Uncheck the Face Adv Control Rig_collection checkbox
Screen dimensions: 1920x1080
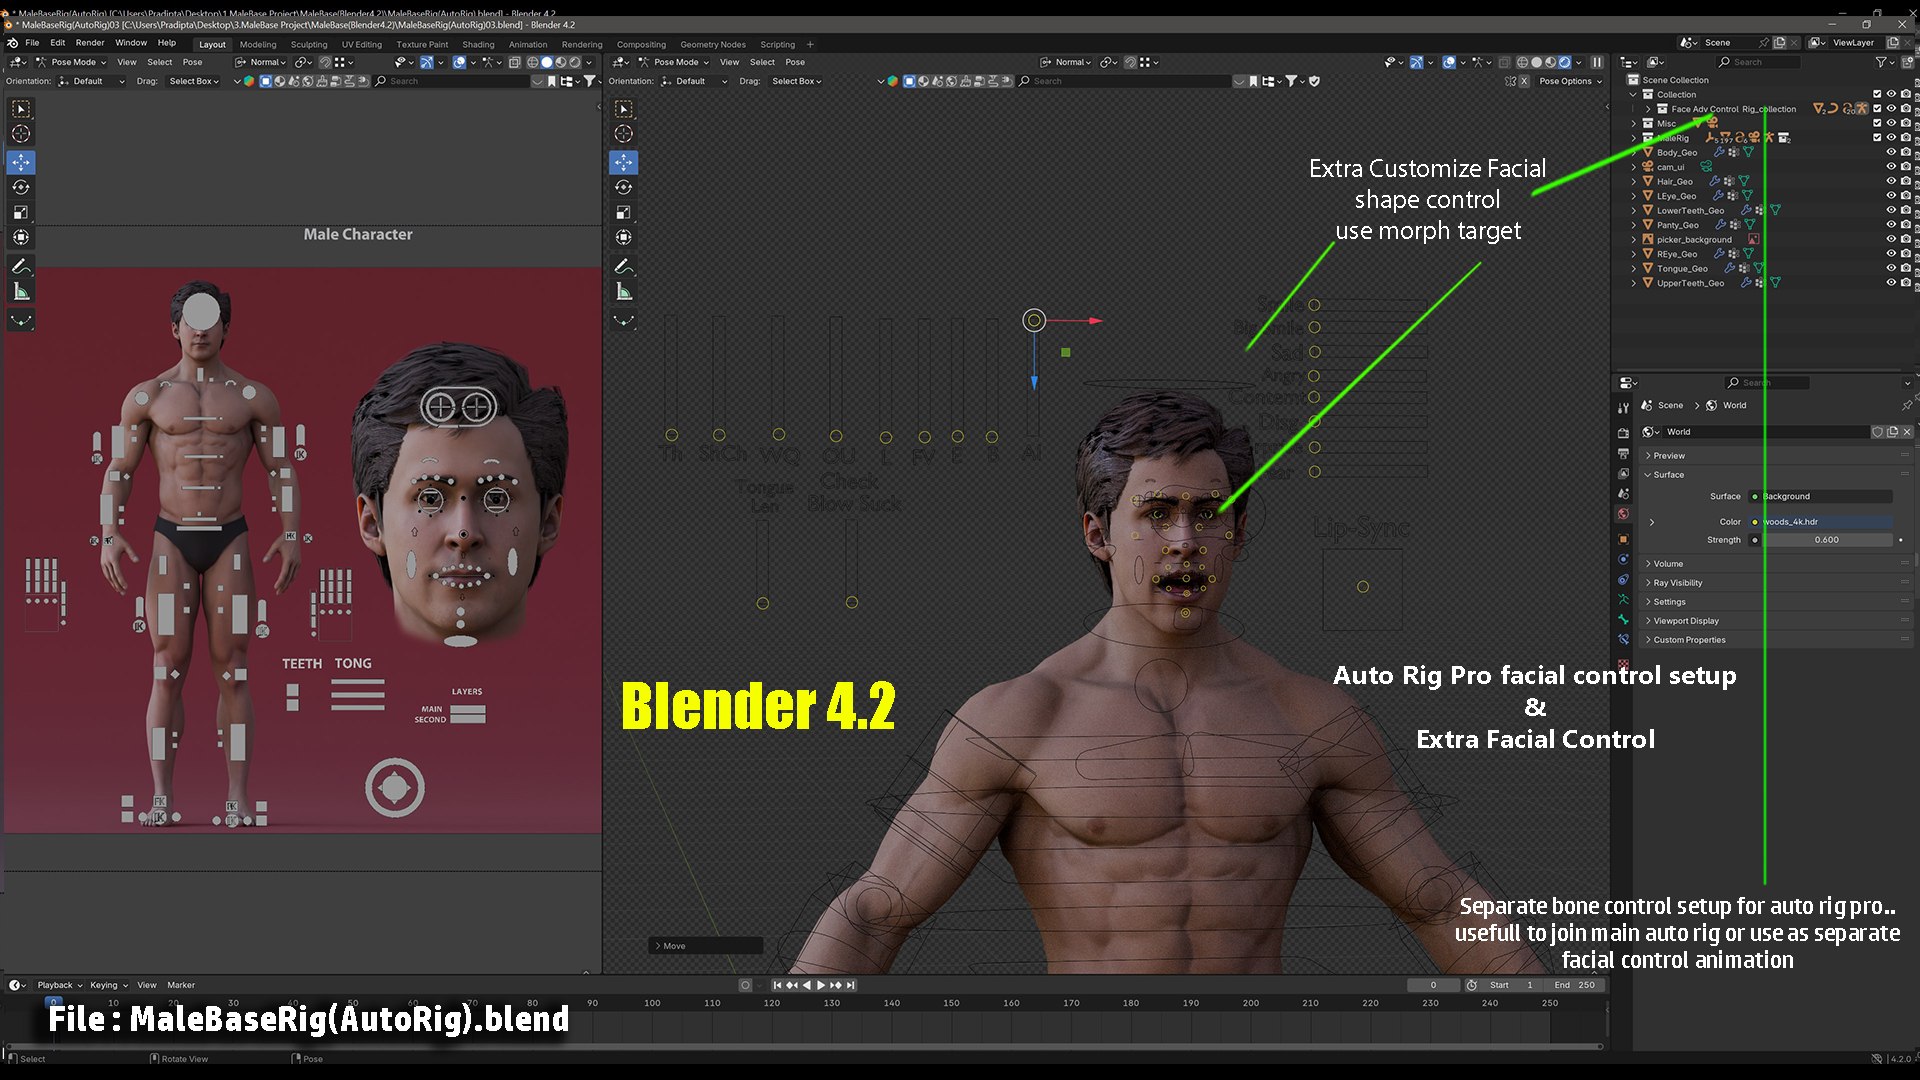pos(1877,109)
